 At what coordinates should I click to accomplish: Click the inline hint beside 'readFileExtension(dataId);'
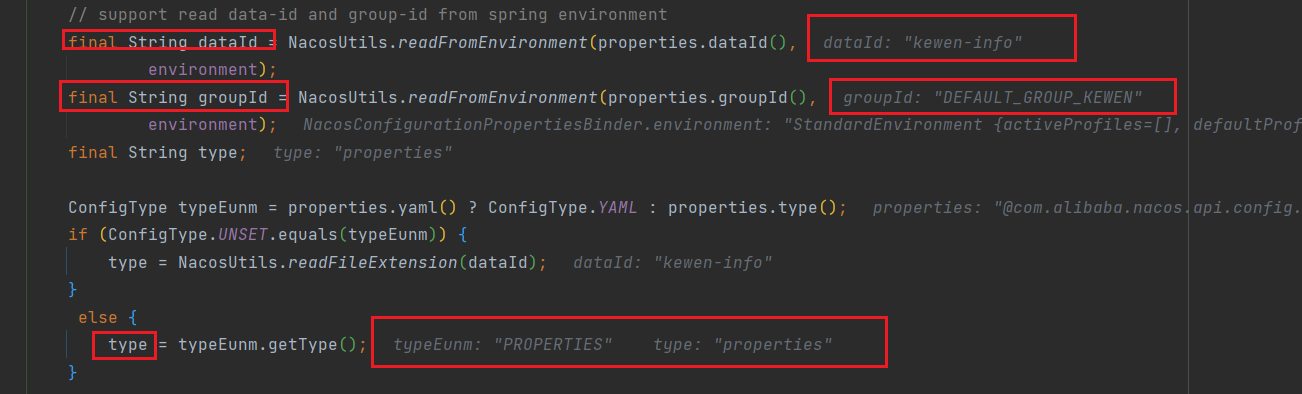tap(673, 262)
